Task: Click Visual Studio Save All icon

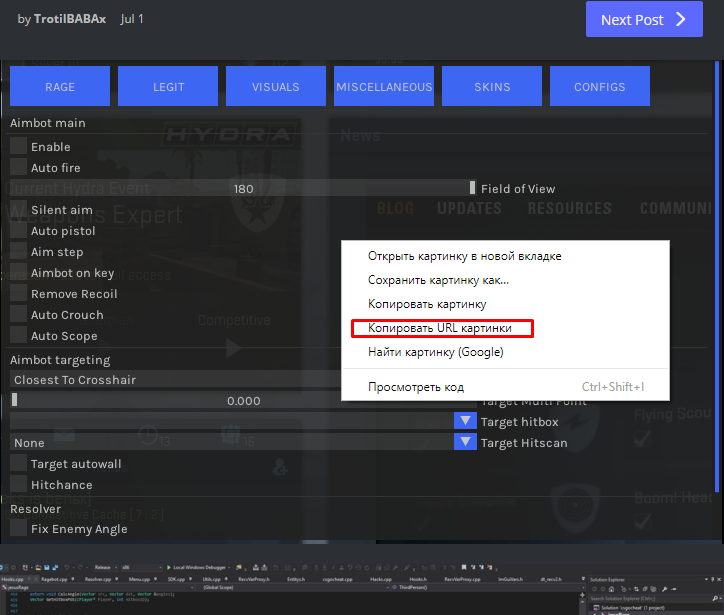Action: 55,567
